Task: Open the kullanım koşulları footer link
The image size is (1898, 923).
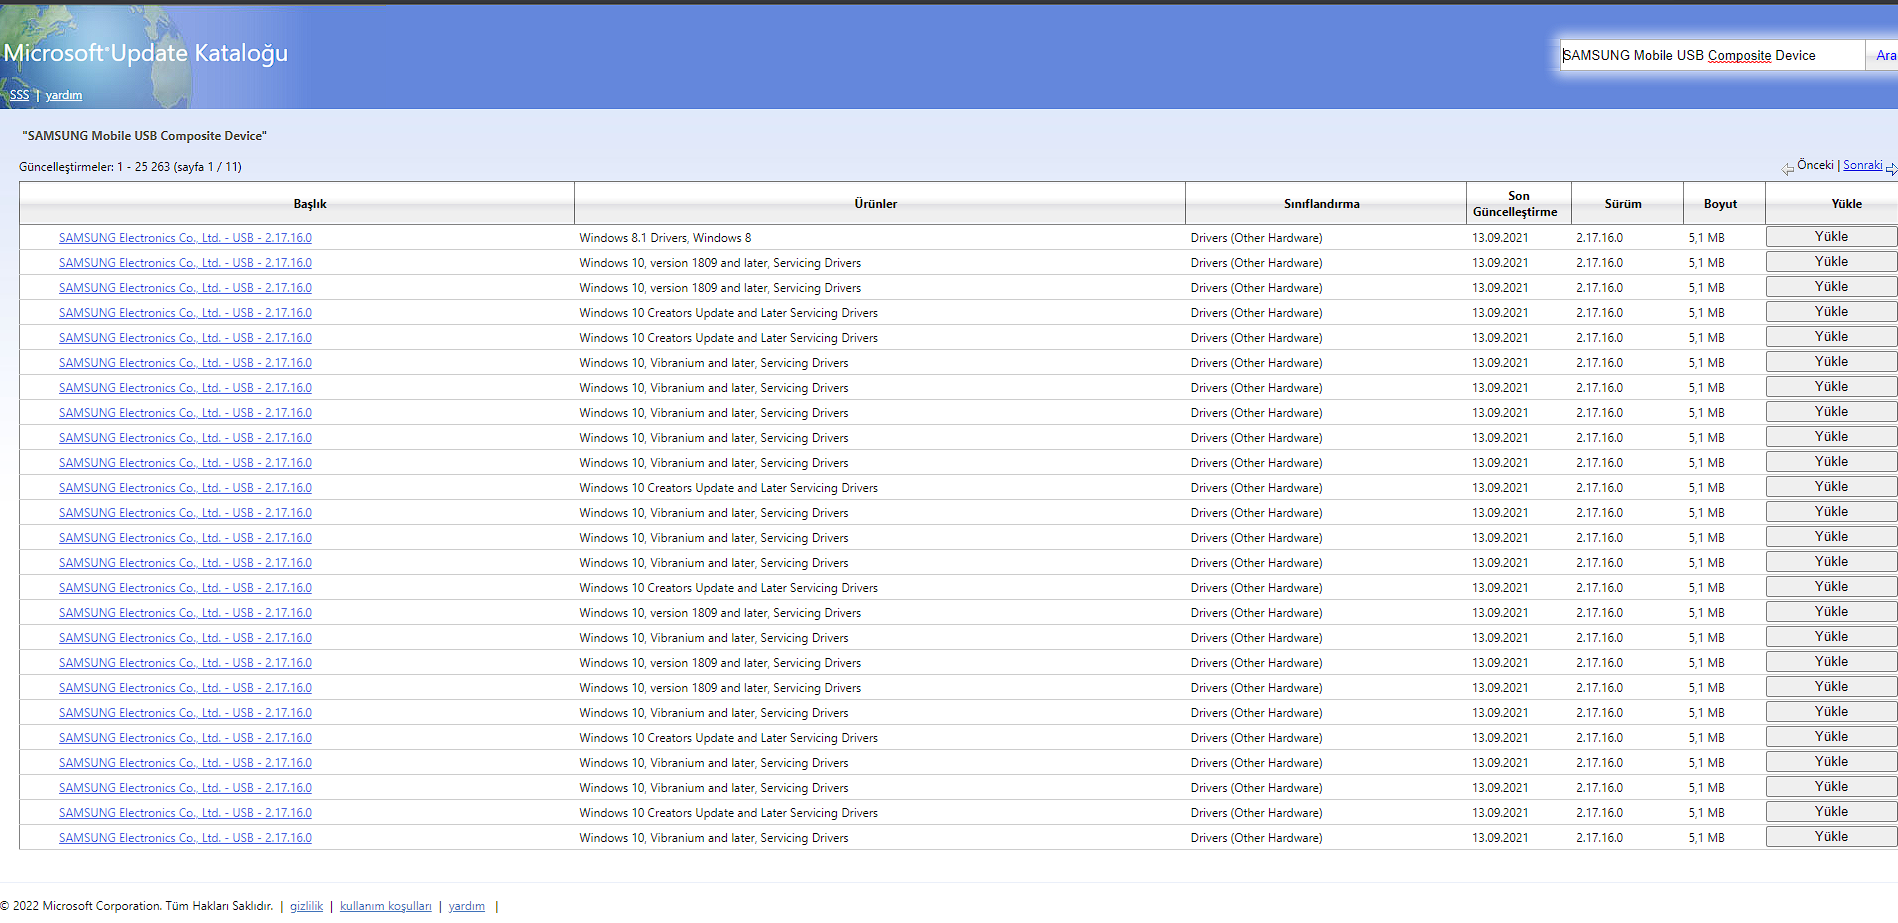Action: point(386,906)
